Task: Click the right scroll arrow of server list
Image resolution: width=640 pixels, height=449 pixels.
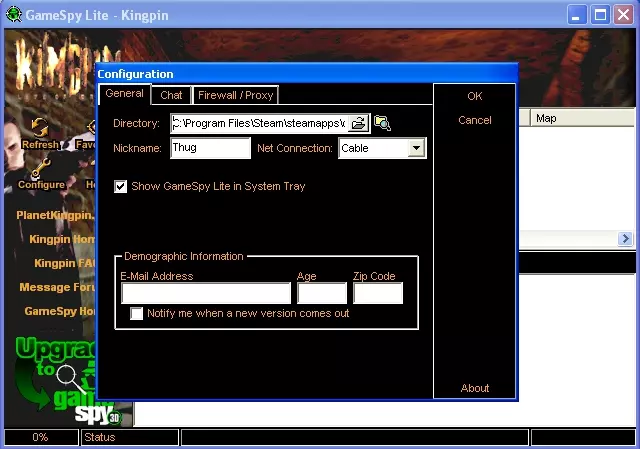Action: [625, 238]
